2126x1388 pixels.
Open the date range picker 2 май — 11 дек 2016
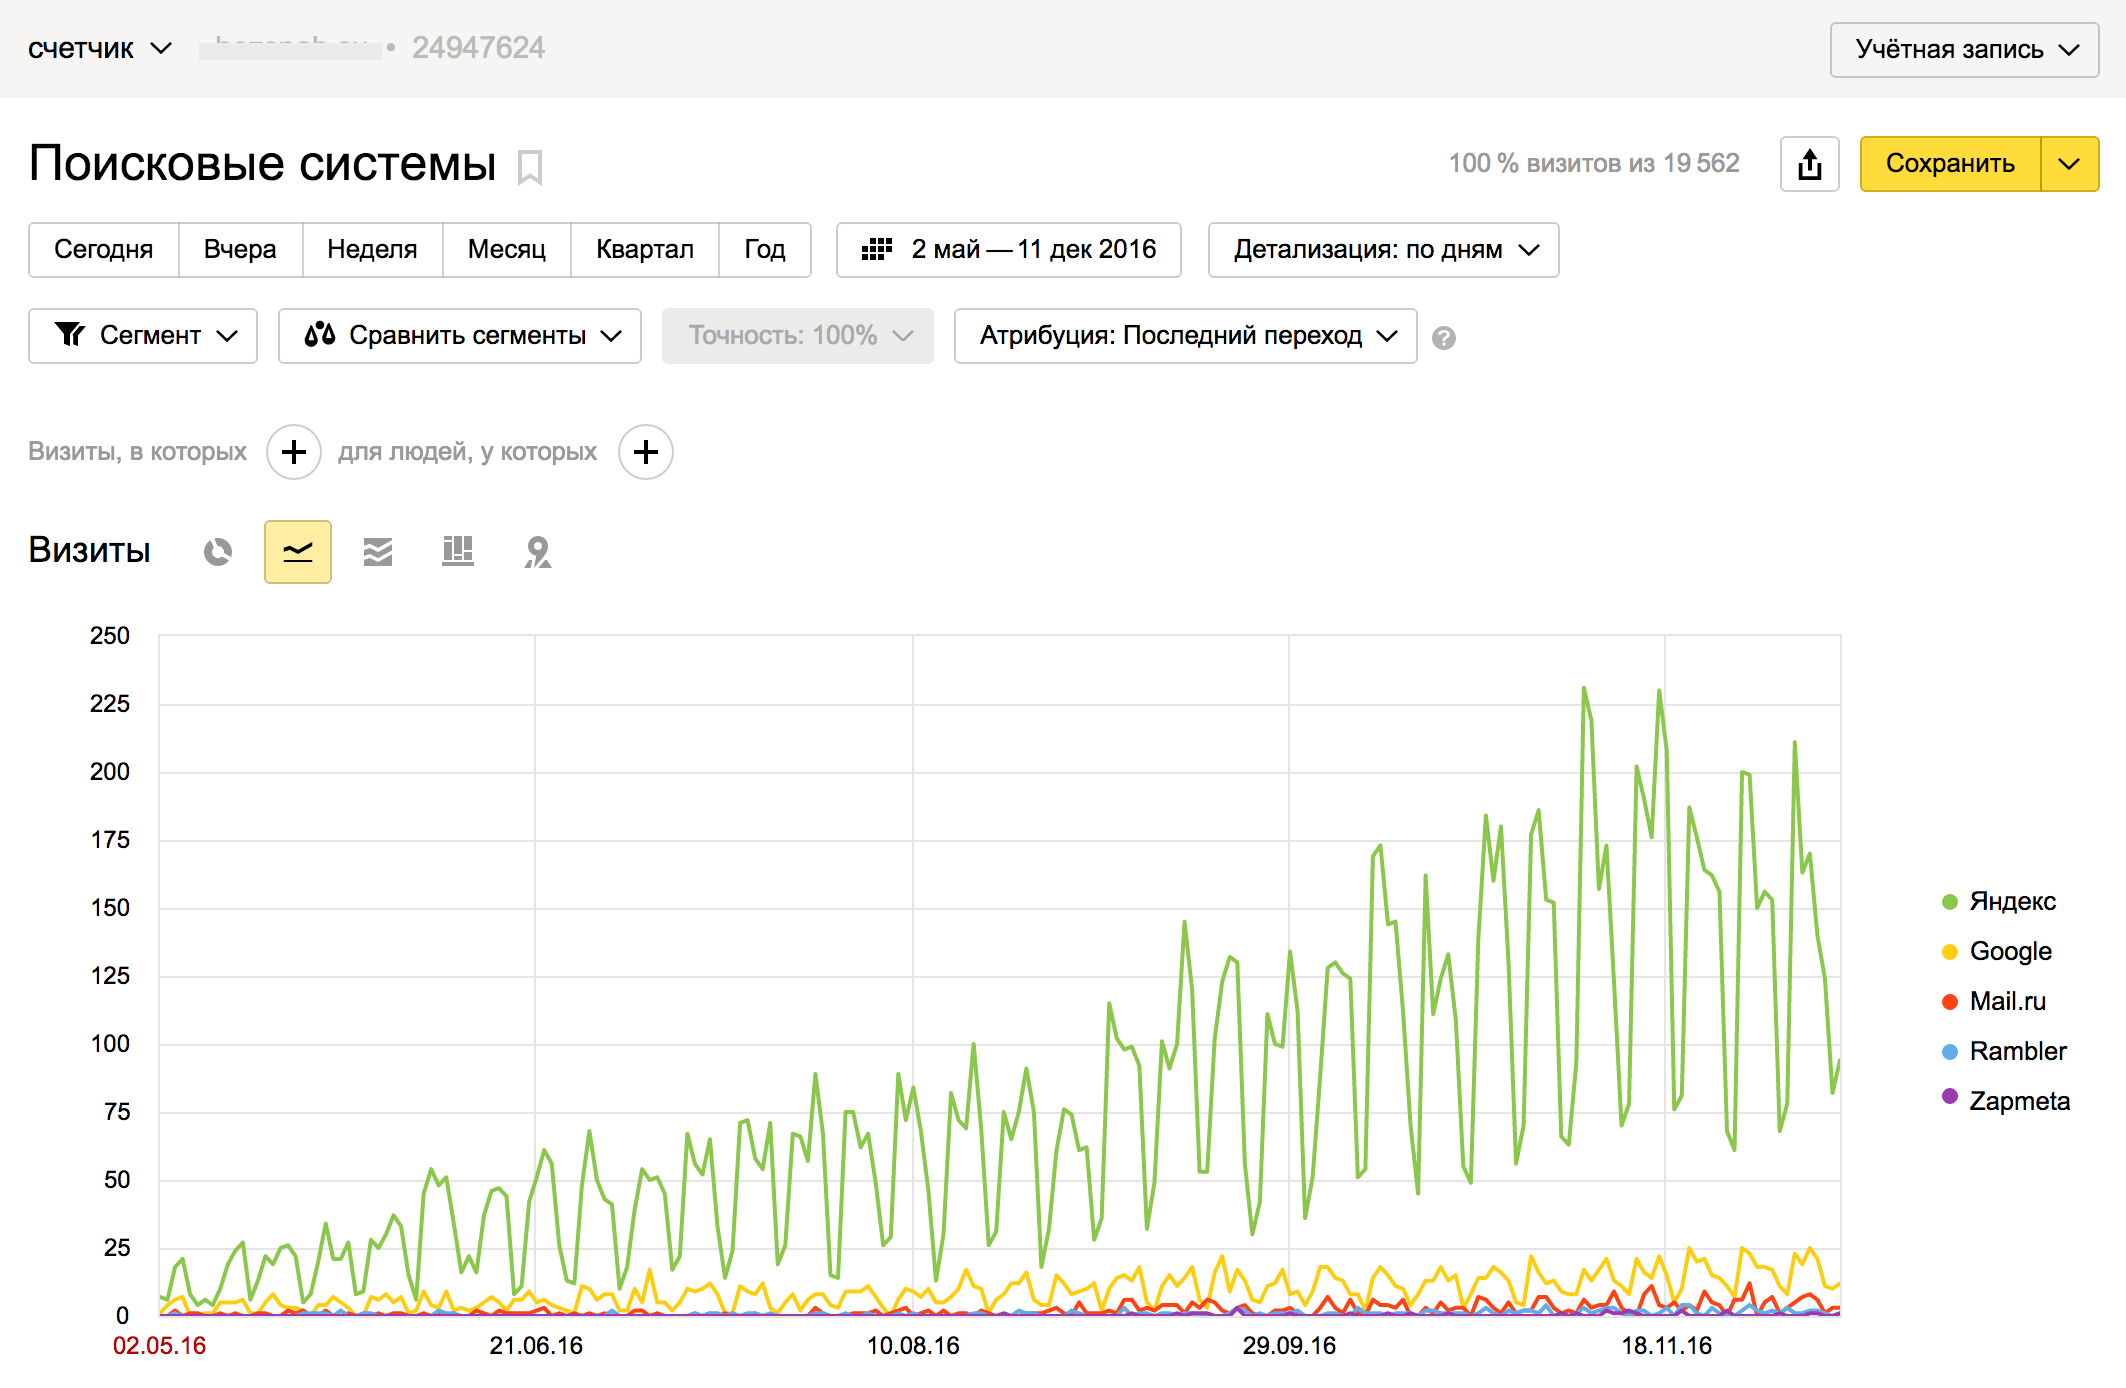tap(1008, 250)
